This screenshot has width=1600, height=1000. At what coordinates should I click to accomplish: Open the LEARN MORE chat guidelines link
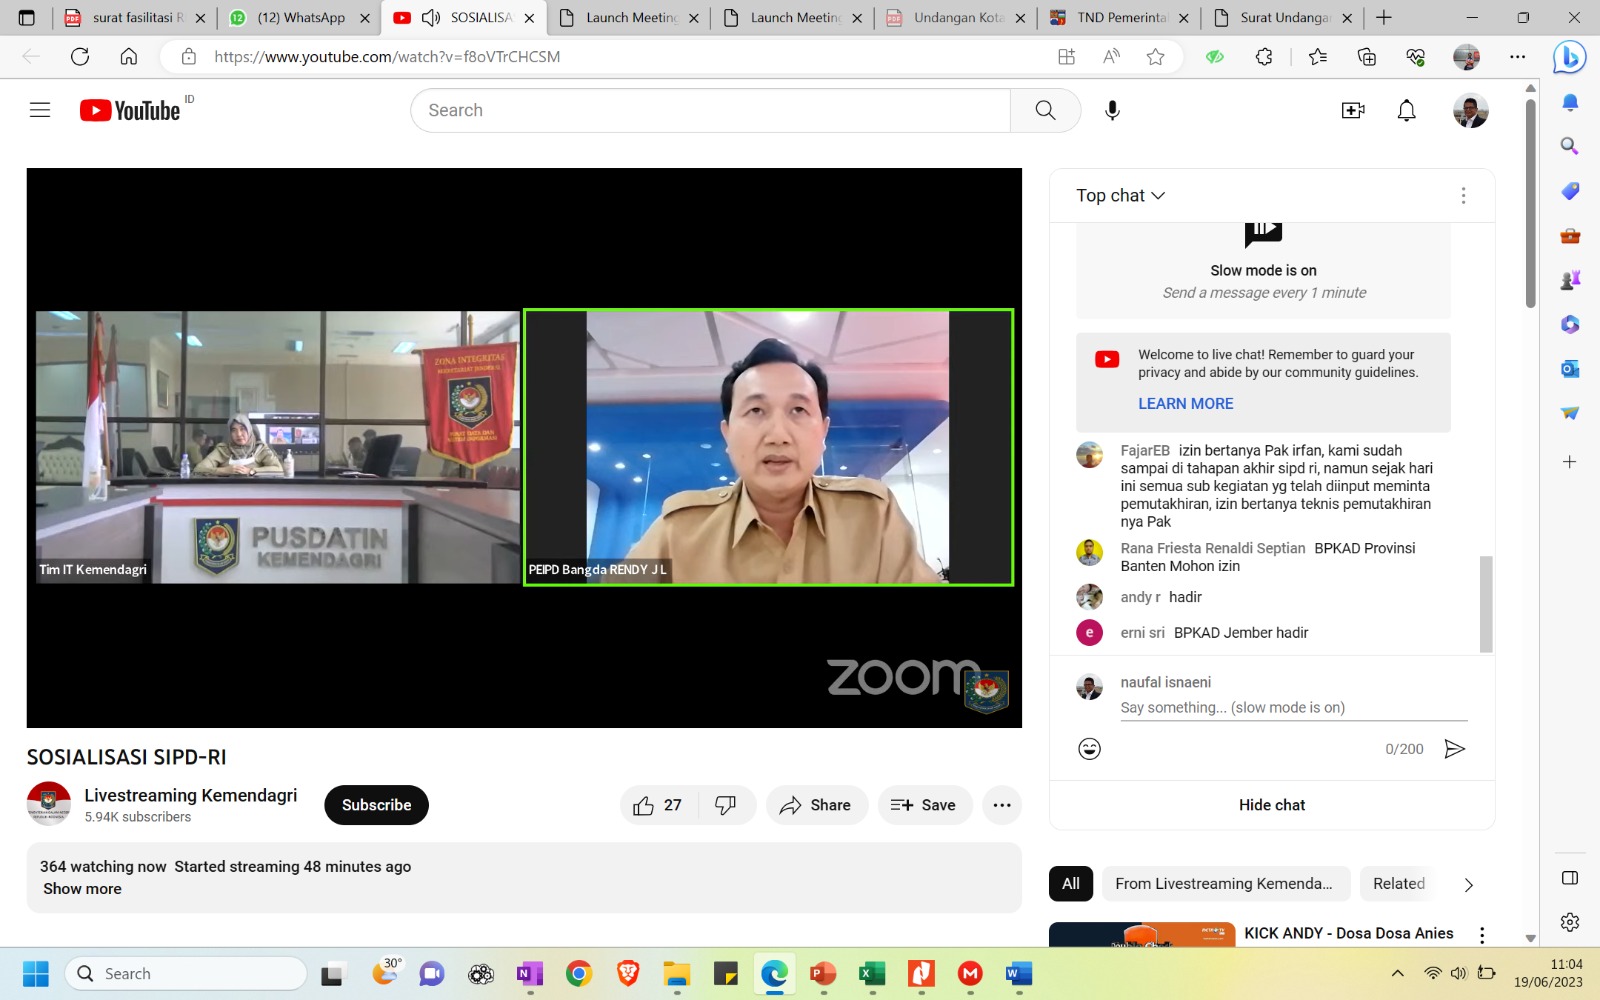(x=1186, y=403)
